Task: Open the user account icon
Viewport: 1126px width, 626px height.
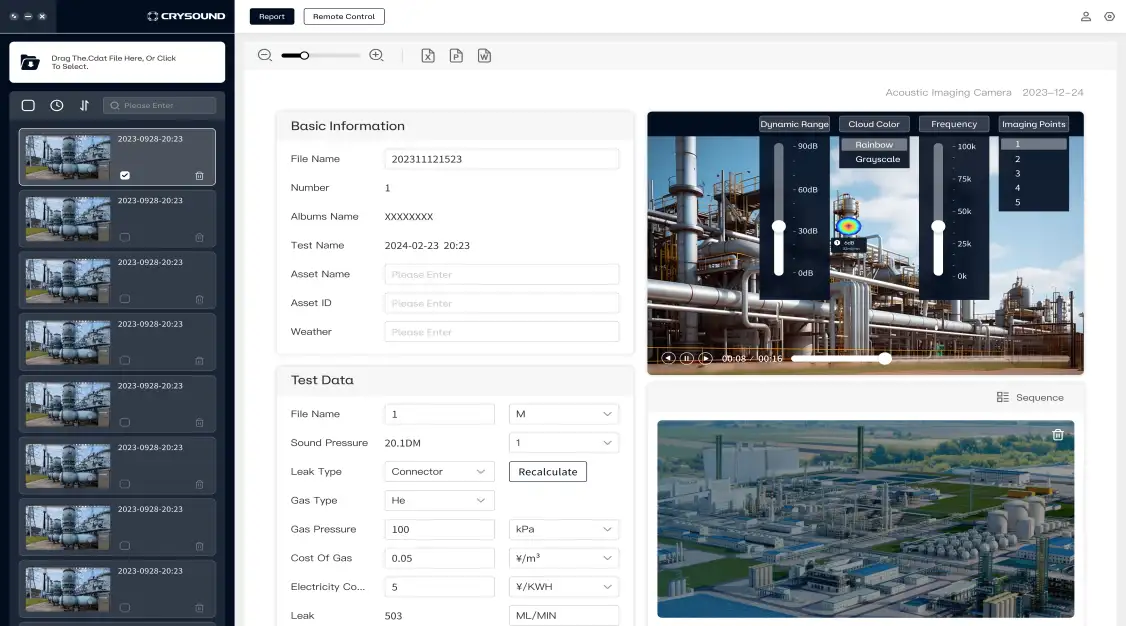Action: tap(1086, 17)
